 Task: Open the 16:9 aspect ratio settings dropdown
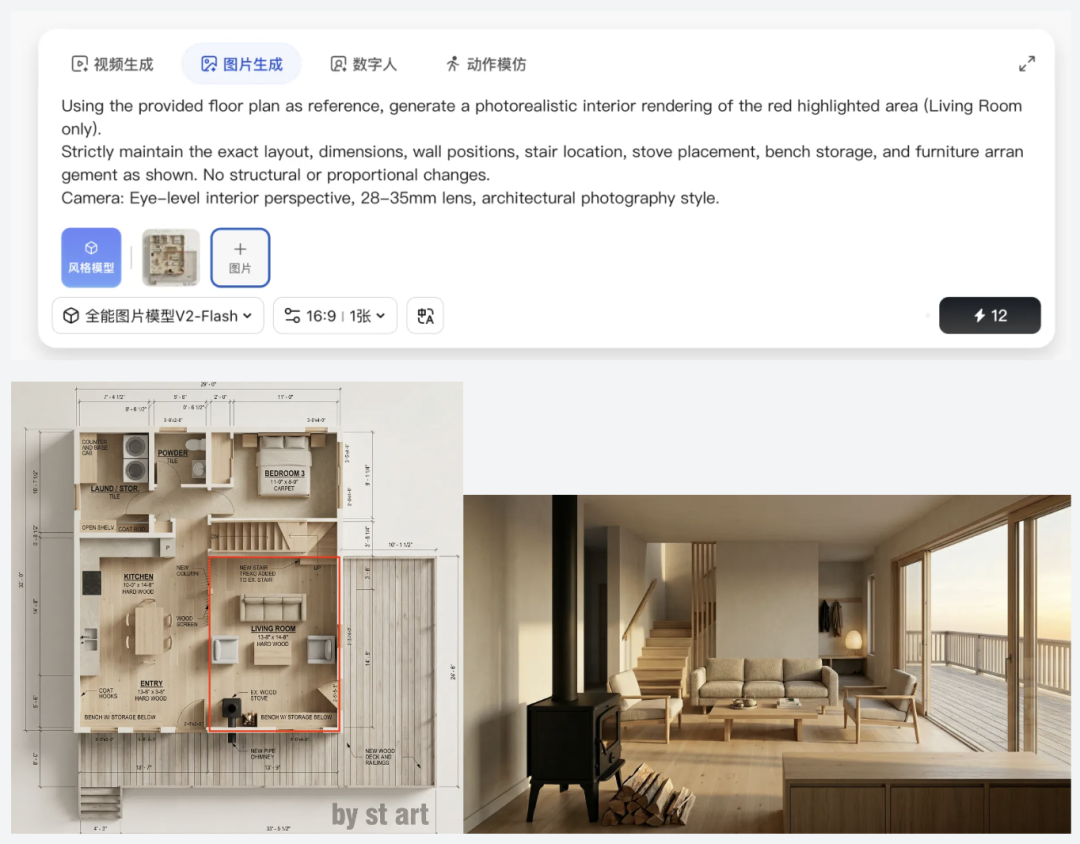[x=335, y=316]
